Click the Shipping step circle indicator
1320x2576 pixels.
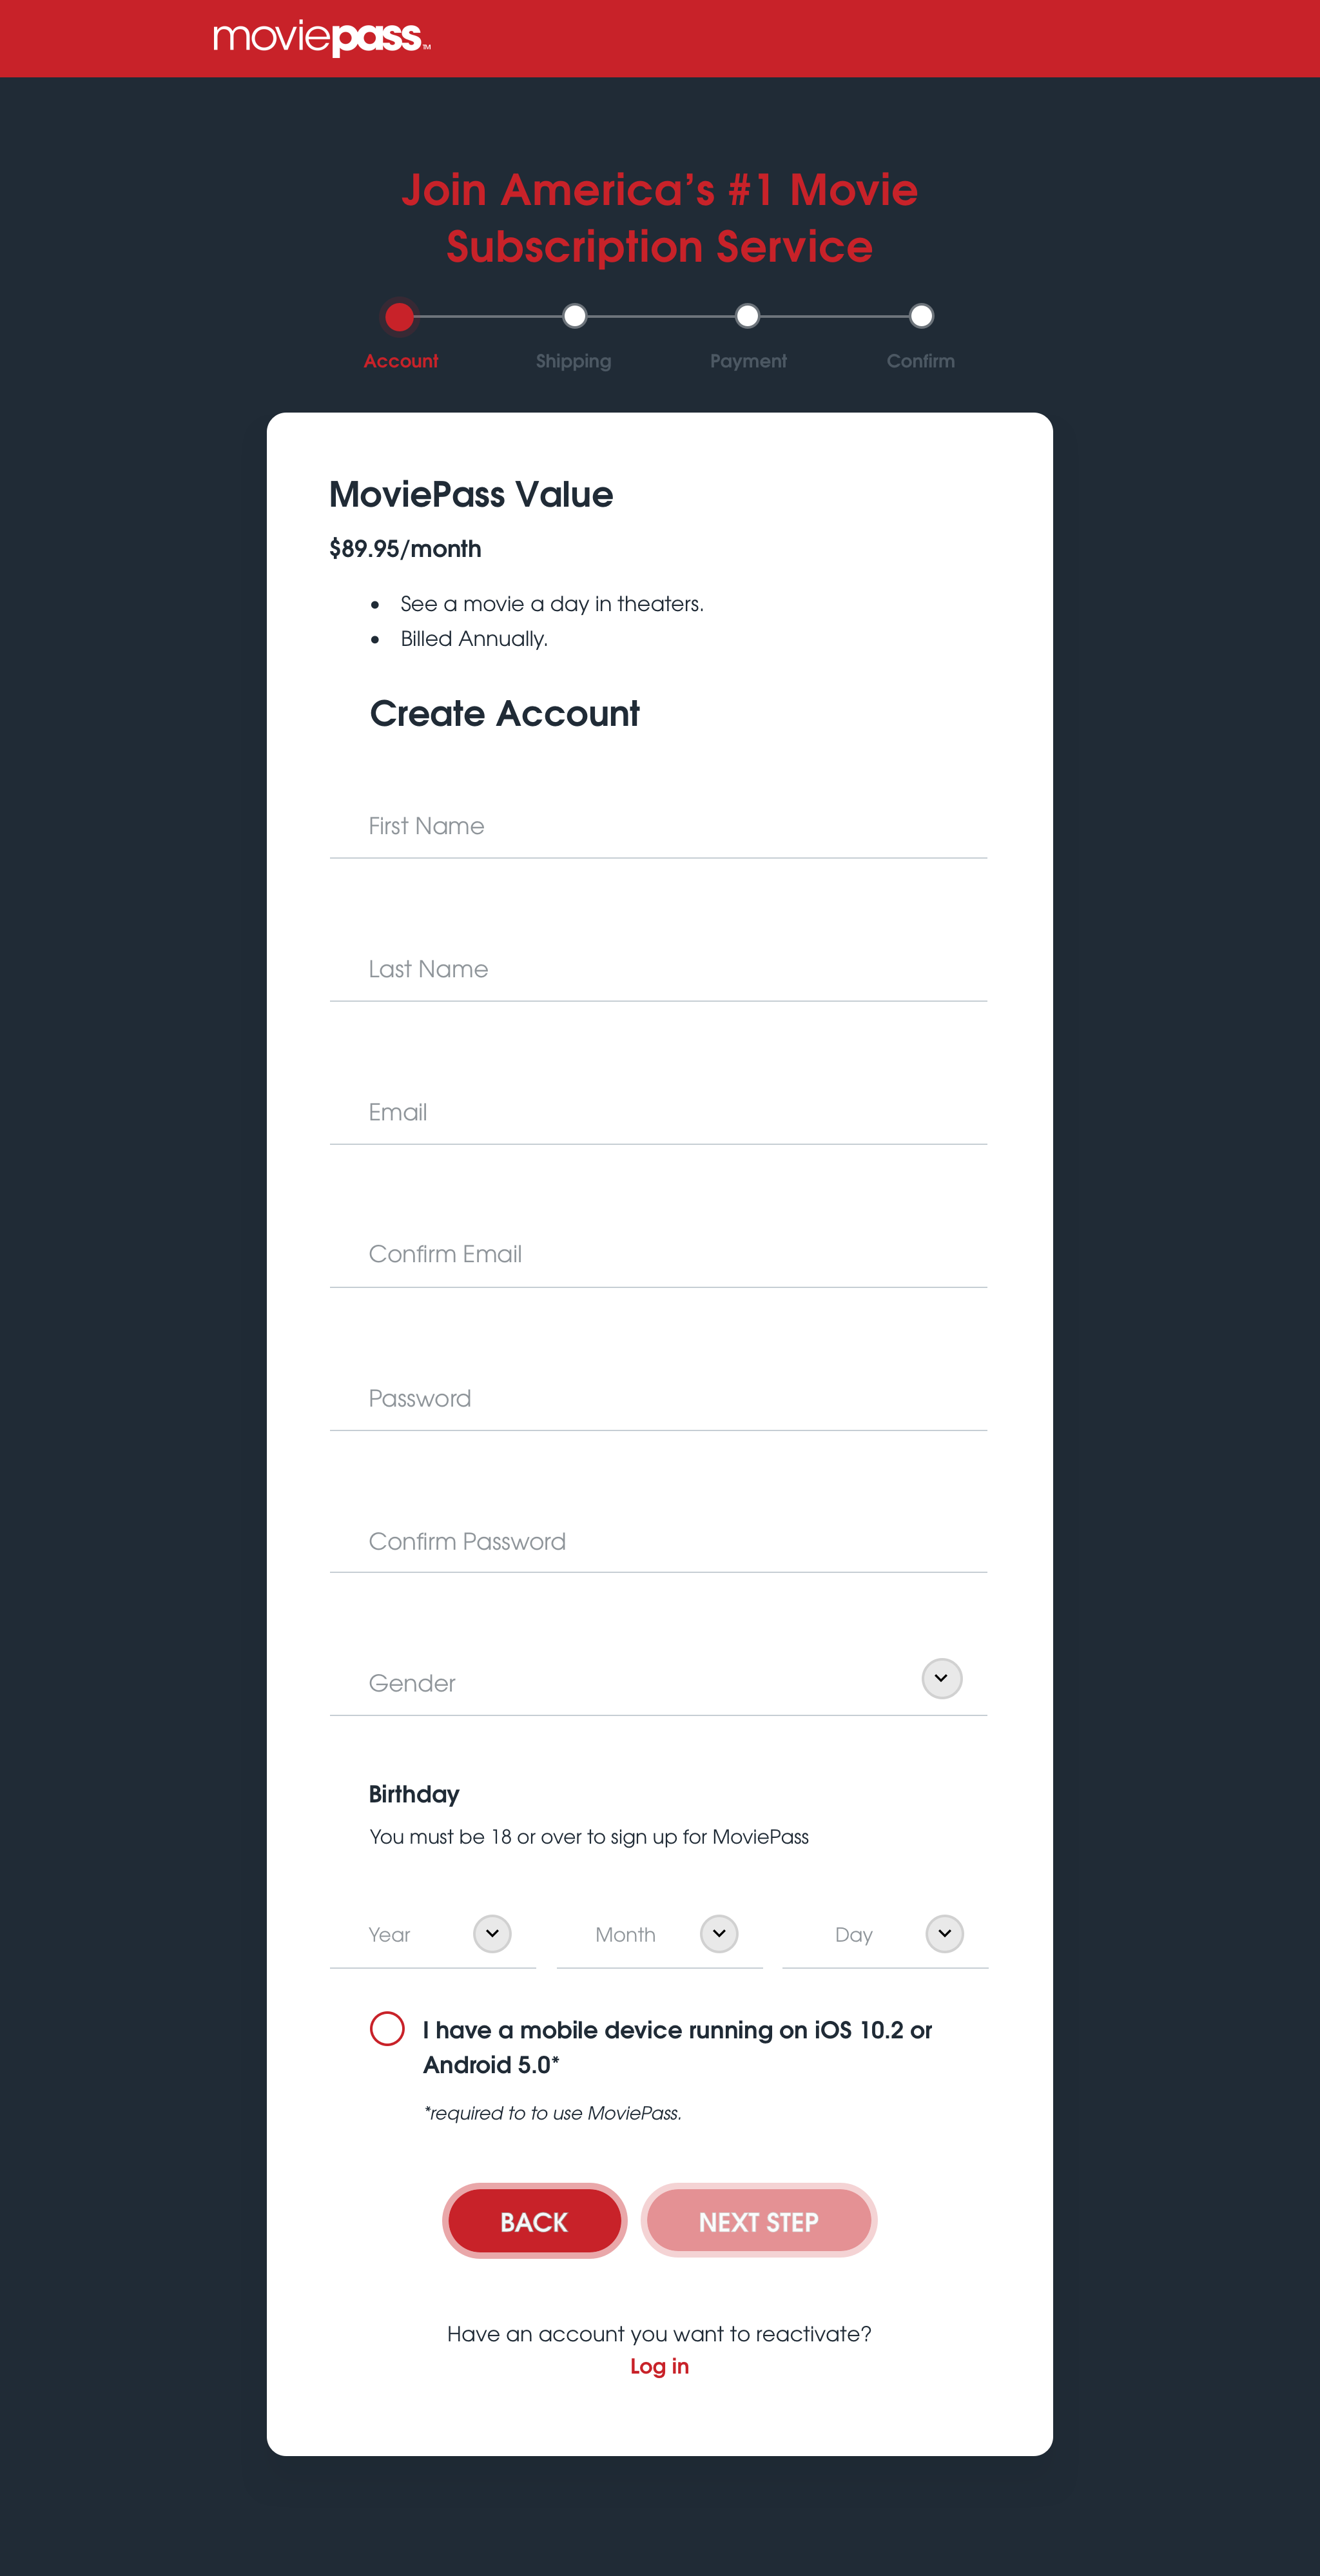click(x=574, y=316)
